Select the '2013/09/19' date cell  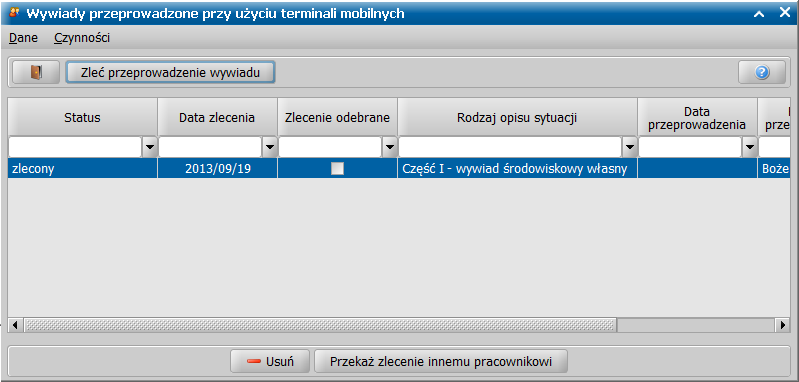218,169
